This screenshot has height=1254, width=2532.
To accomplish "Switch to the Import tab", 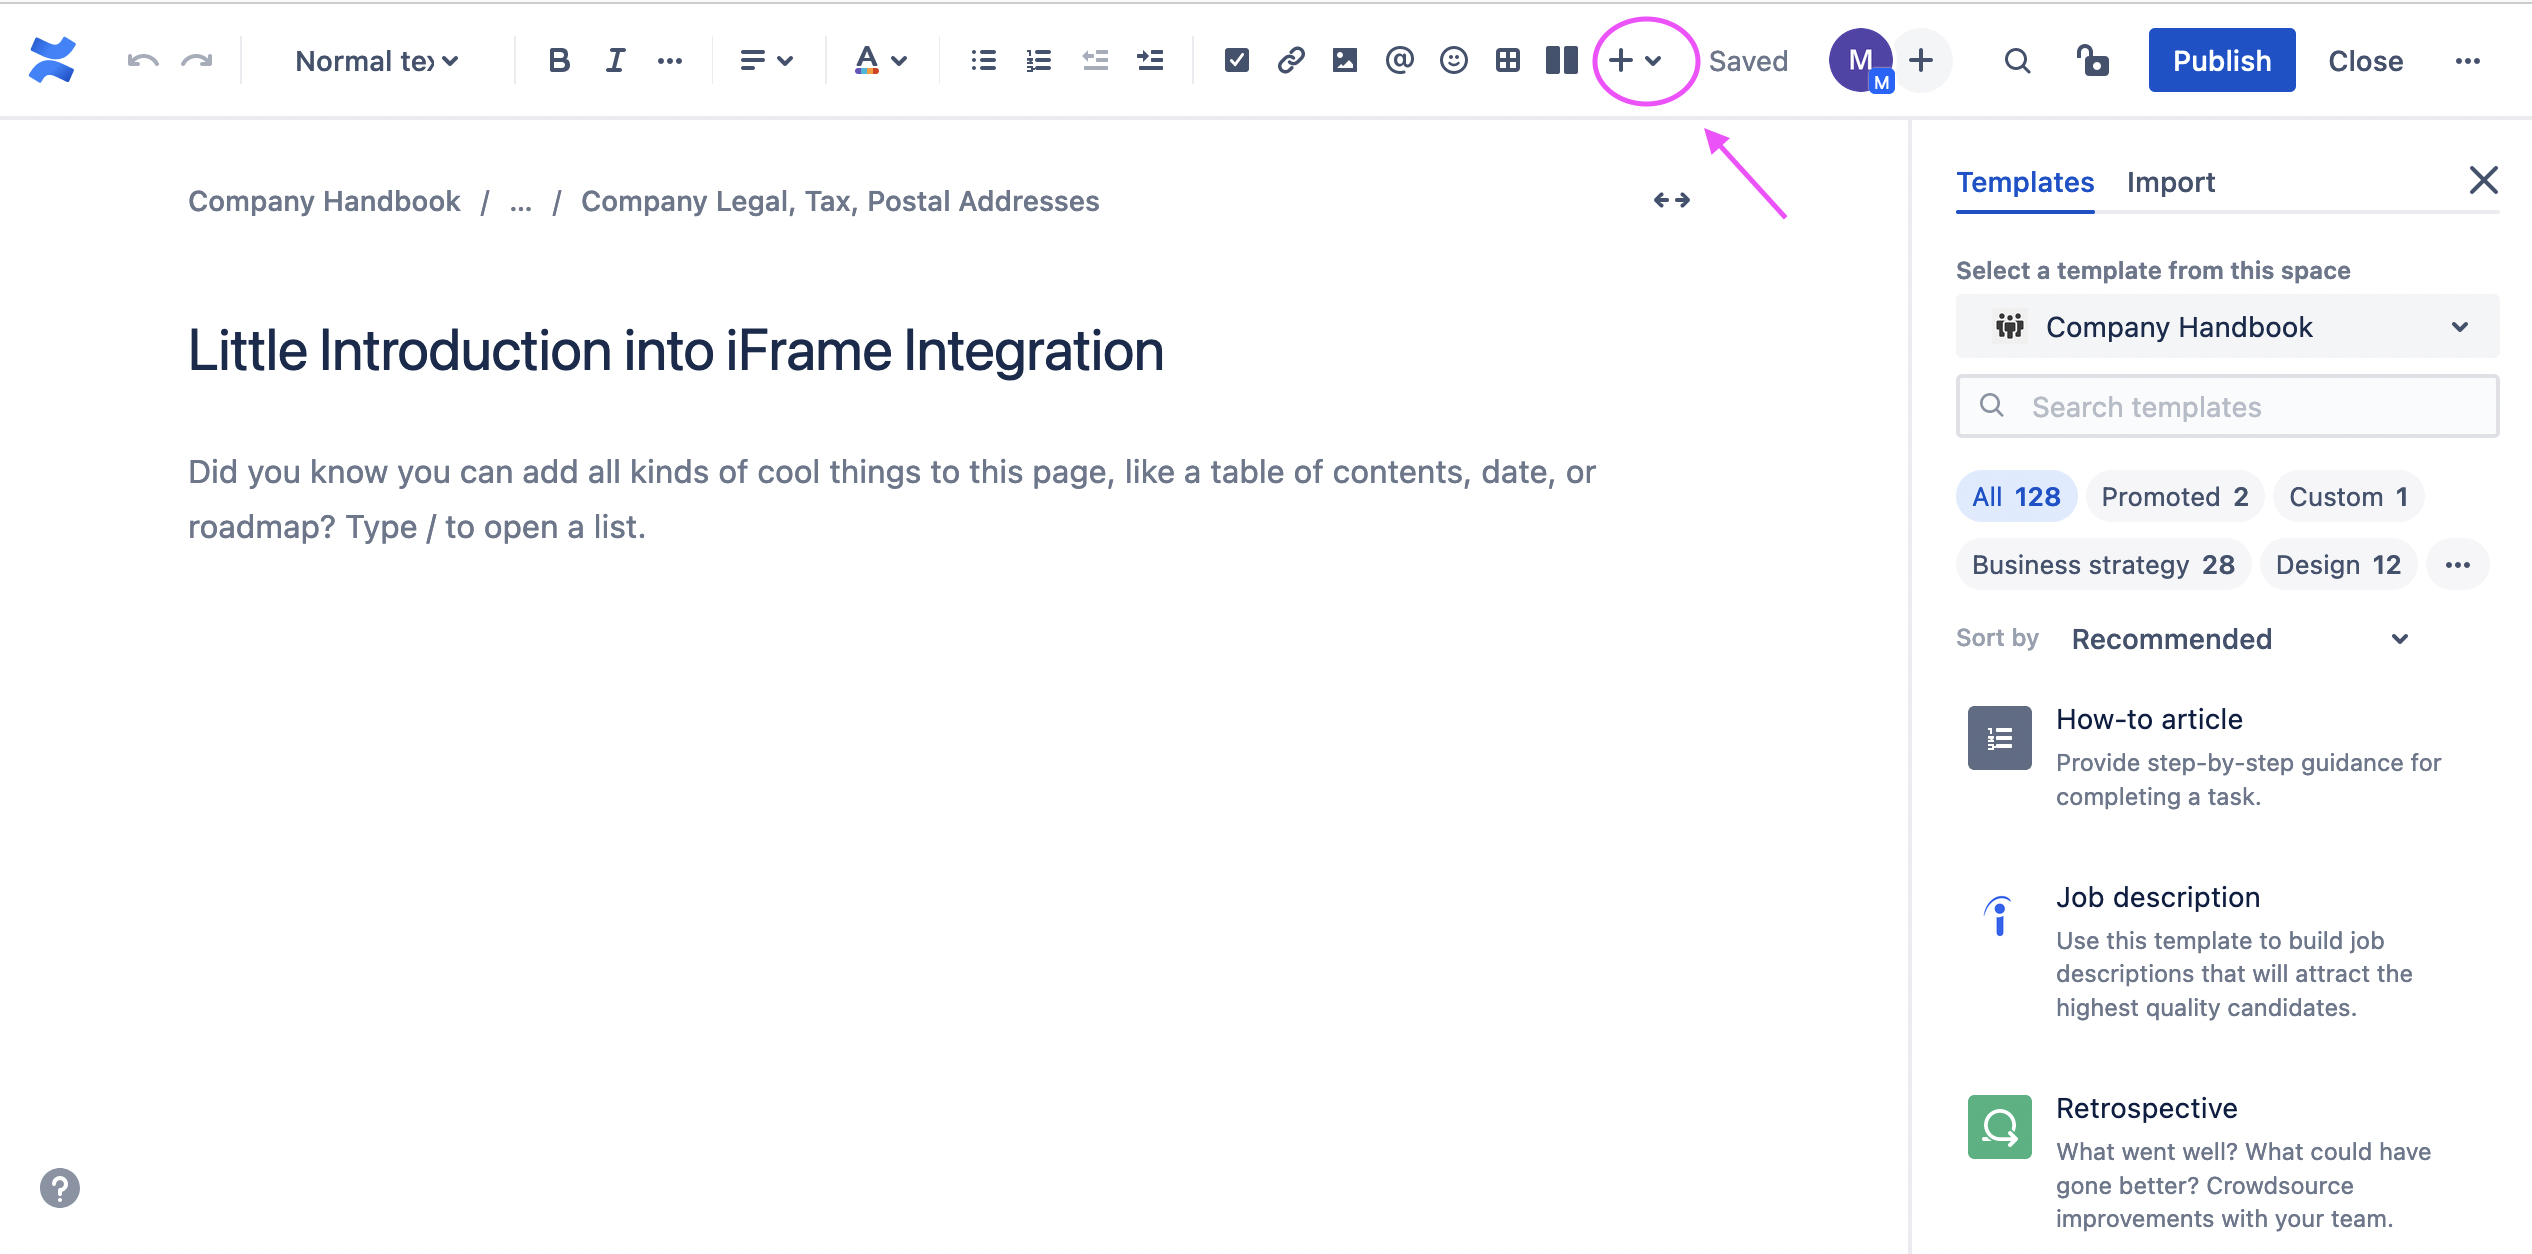I will (2169, 181).
